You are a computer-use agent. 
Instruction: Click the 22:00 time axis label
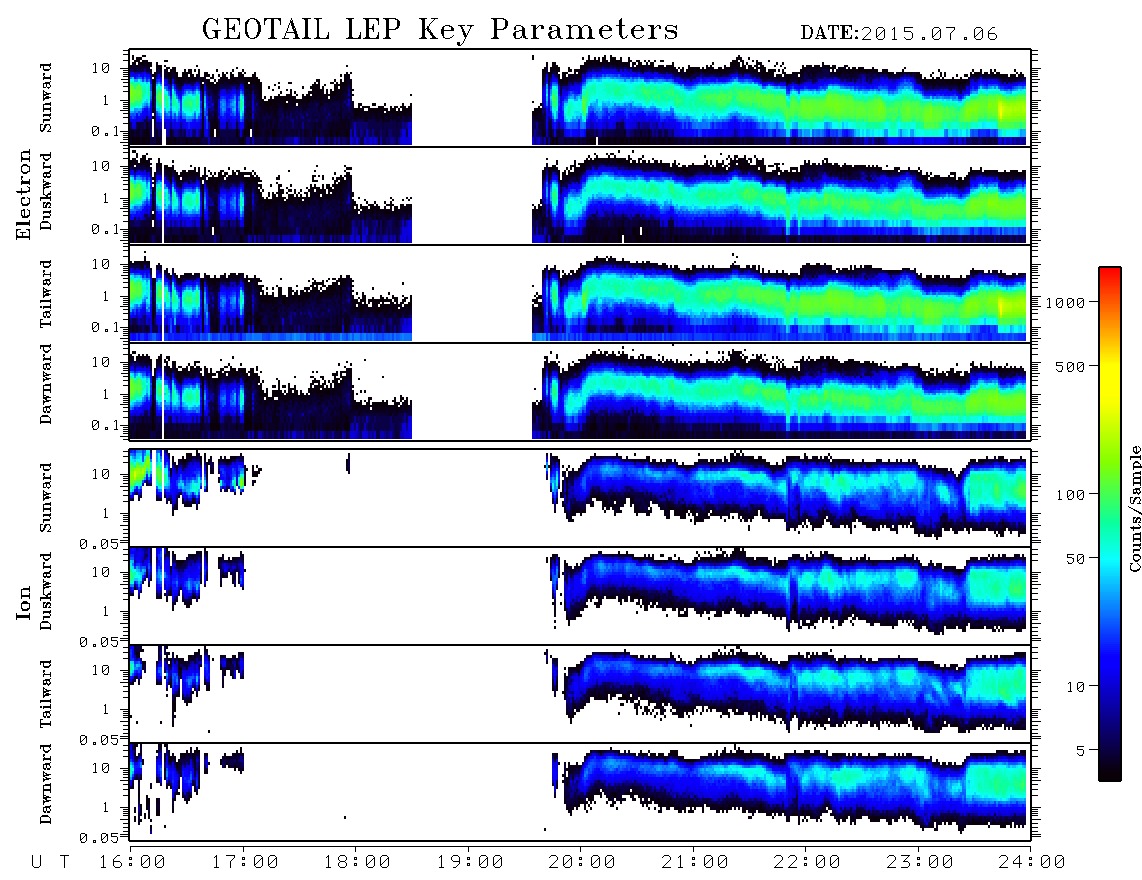(807, 863)
